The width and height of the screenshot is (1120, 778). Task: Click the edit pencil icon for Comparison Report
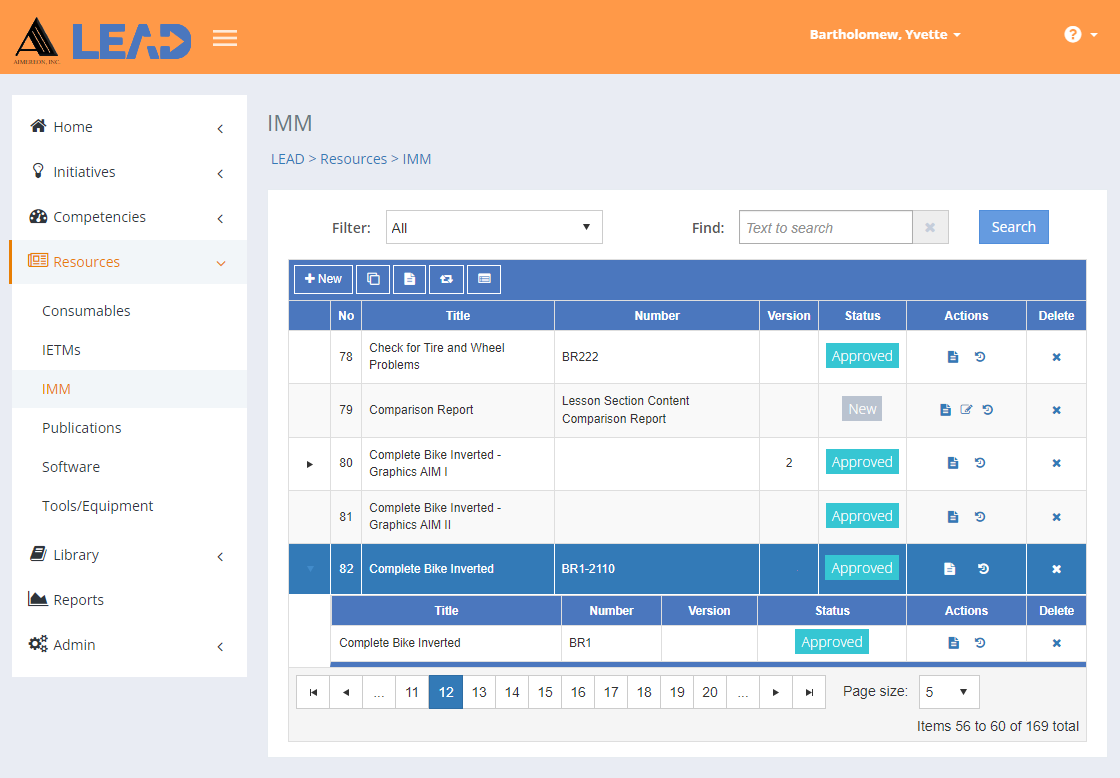(966, 409)
